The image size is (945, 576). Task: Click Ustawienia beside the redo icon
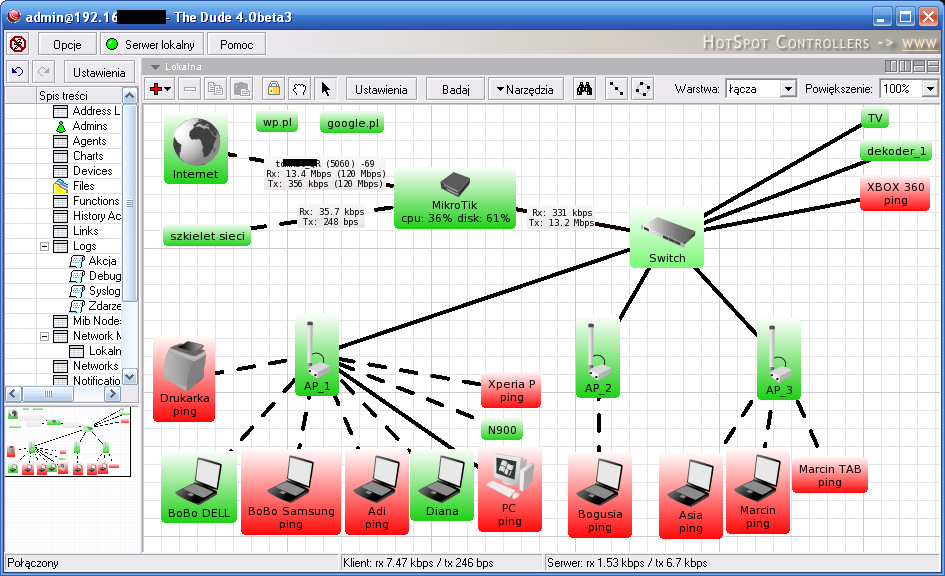click(99, 72)
